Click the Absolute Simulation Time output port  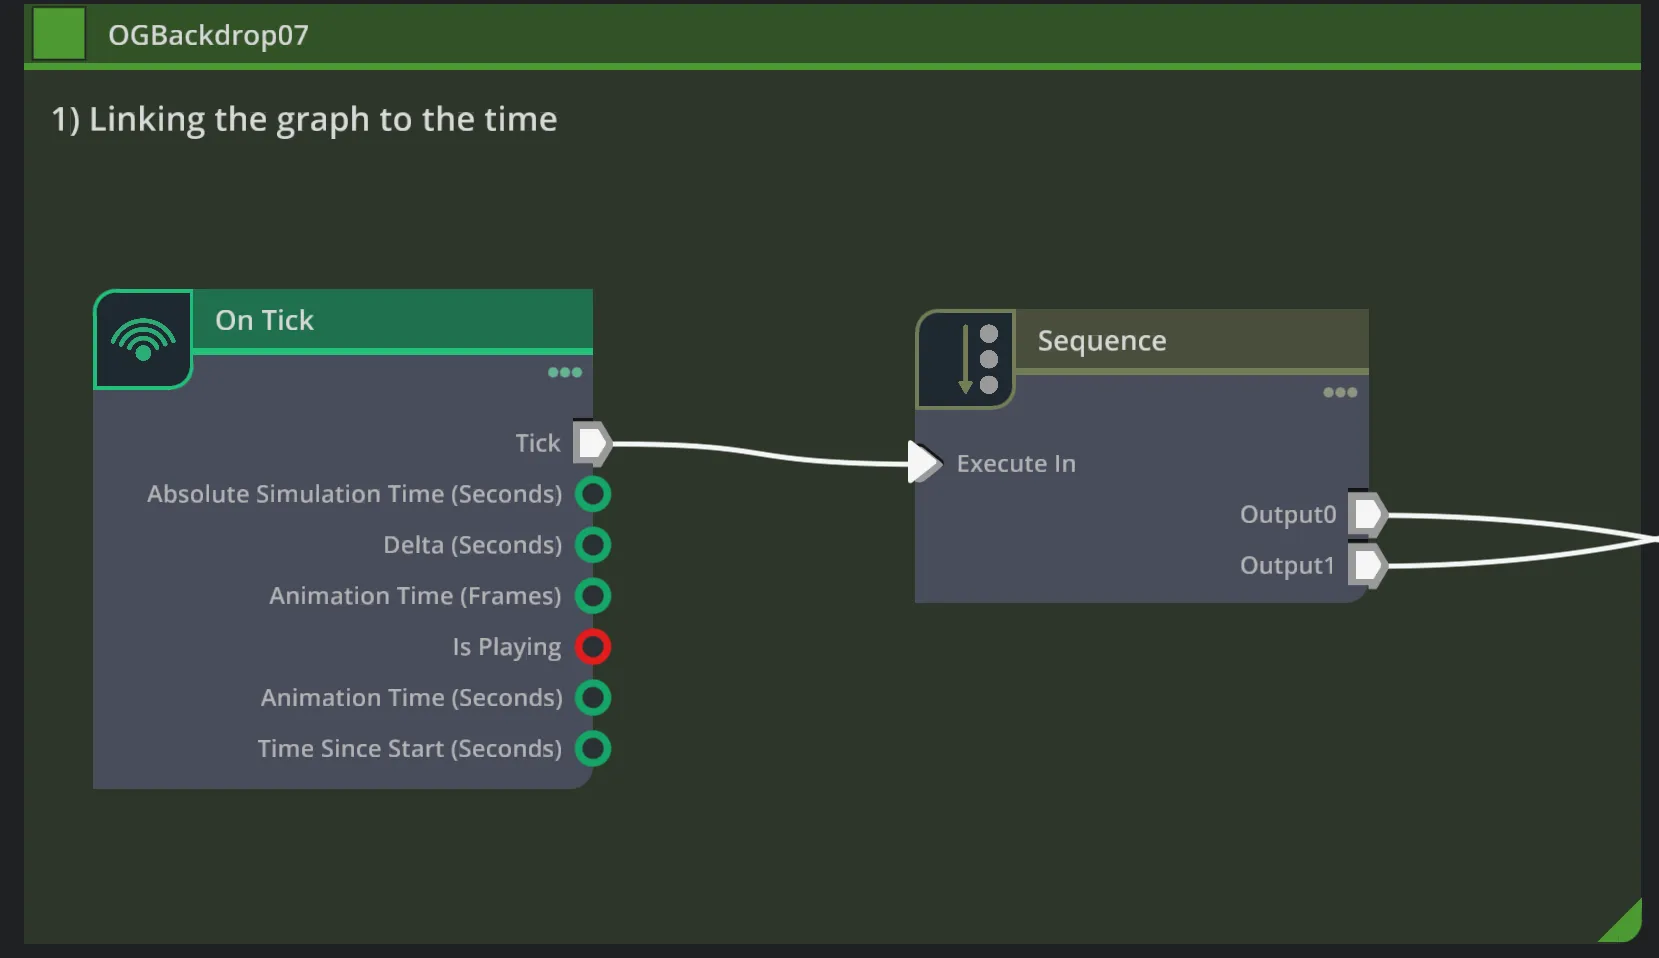pyautogui.click(x=593, y=494)
